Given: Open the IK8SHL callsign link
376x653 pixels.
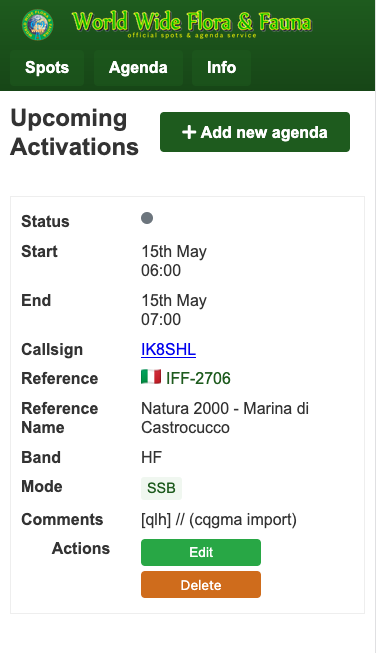Looking at the screenshot, I should click(168, 349).
